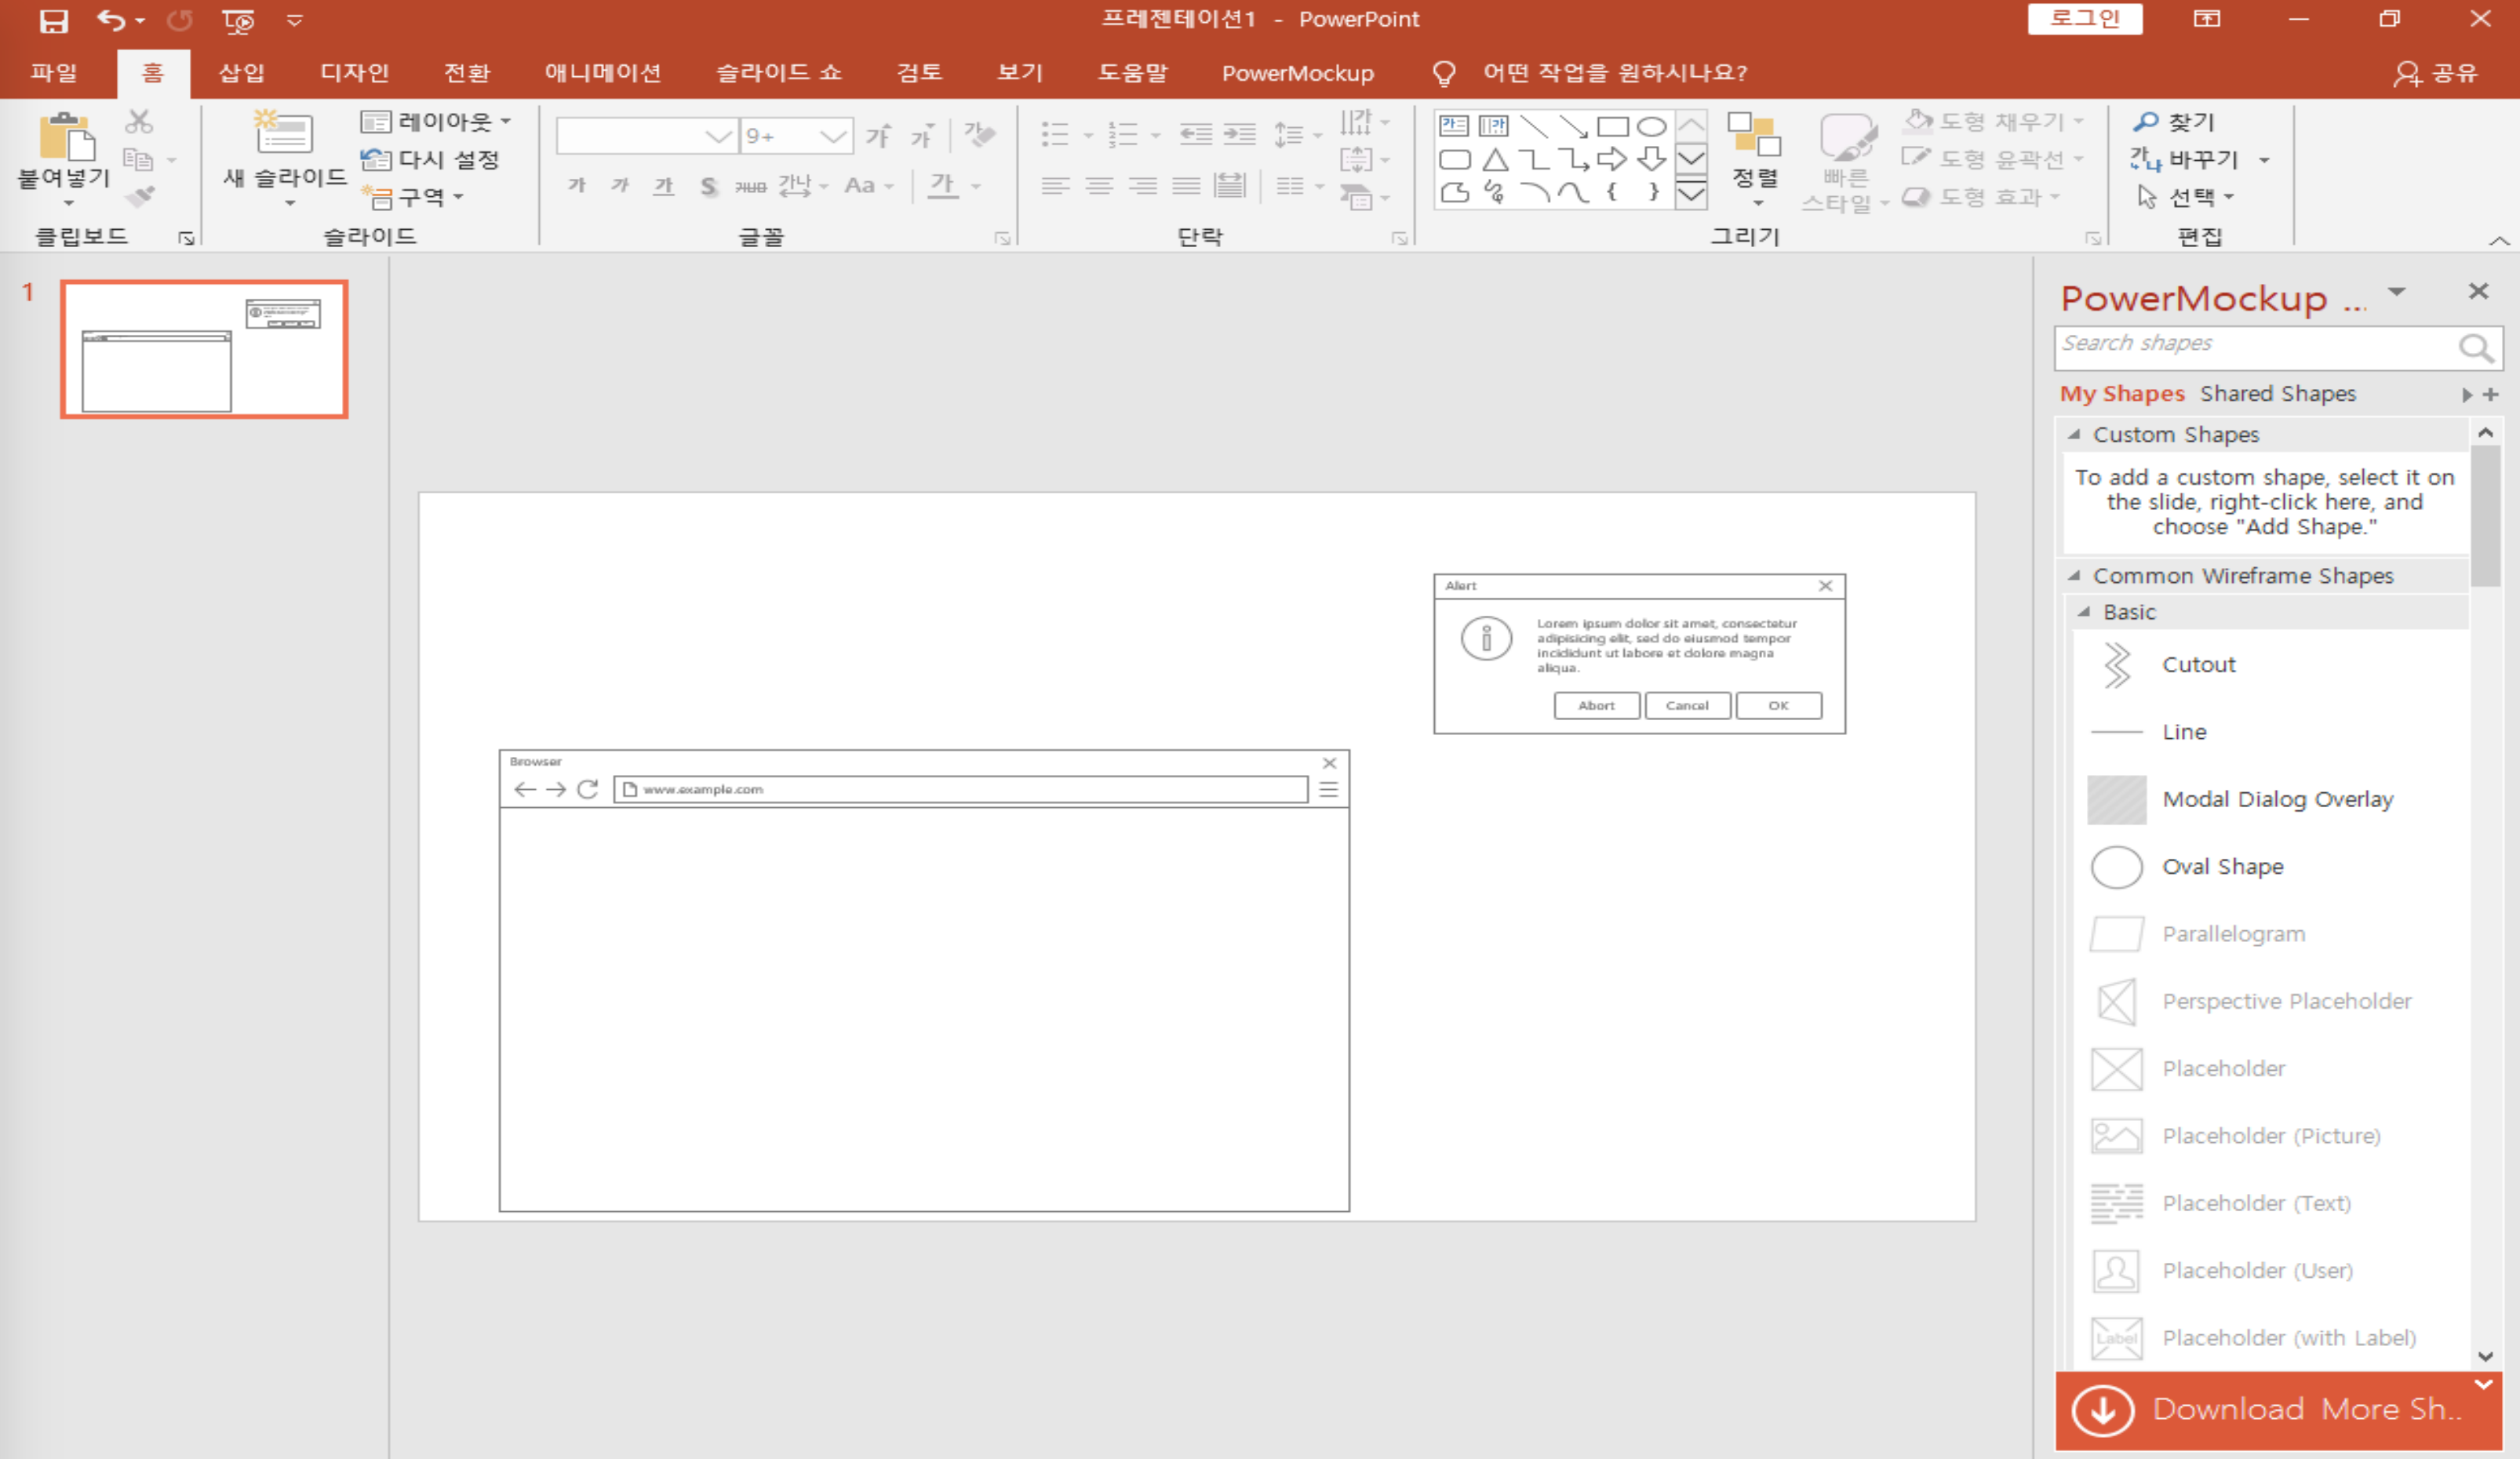Click the Save icon in quick access toolbar

click(x=53, y=20)
